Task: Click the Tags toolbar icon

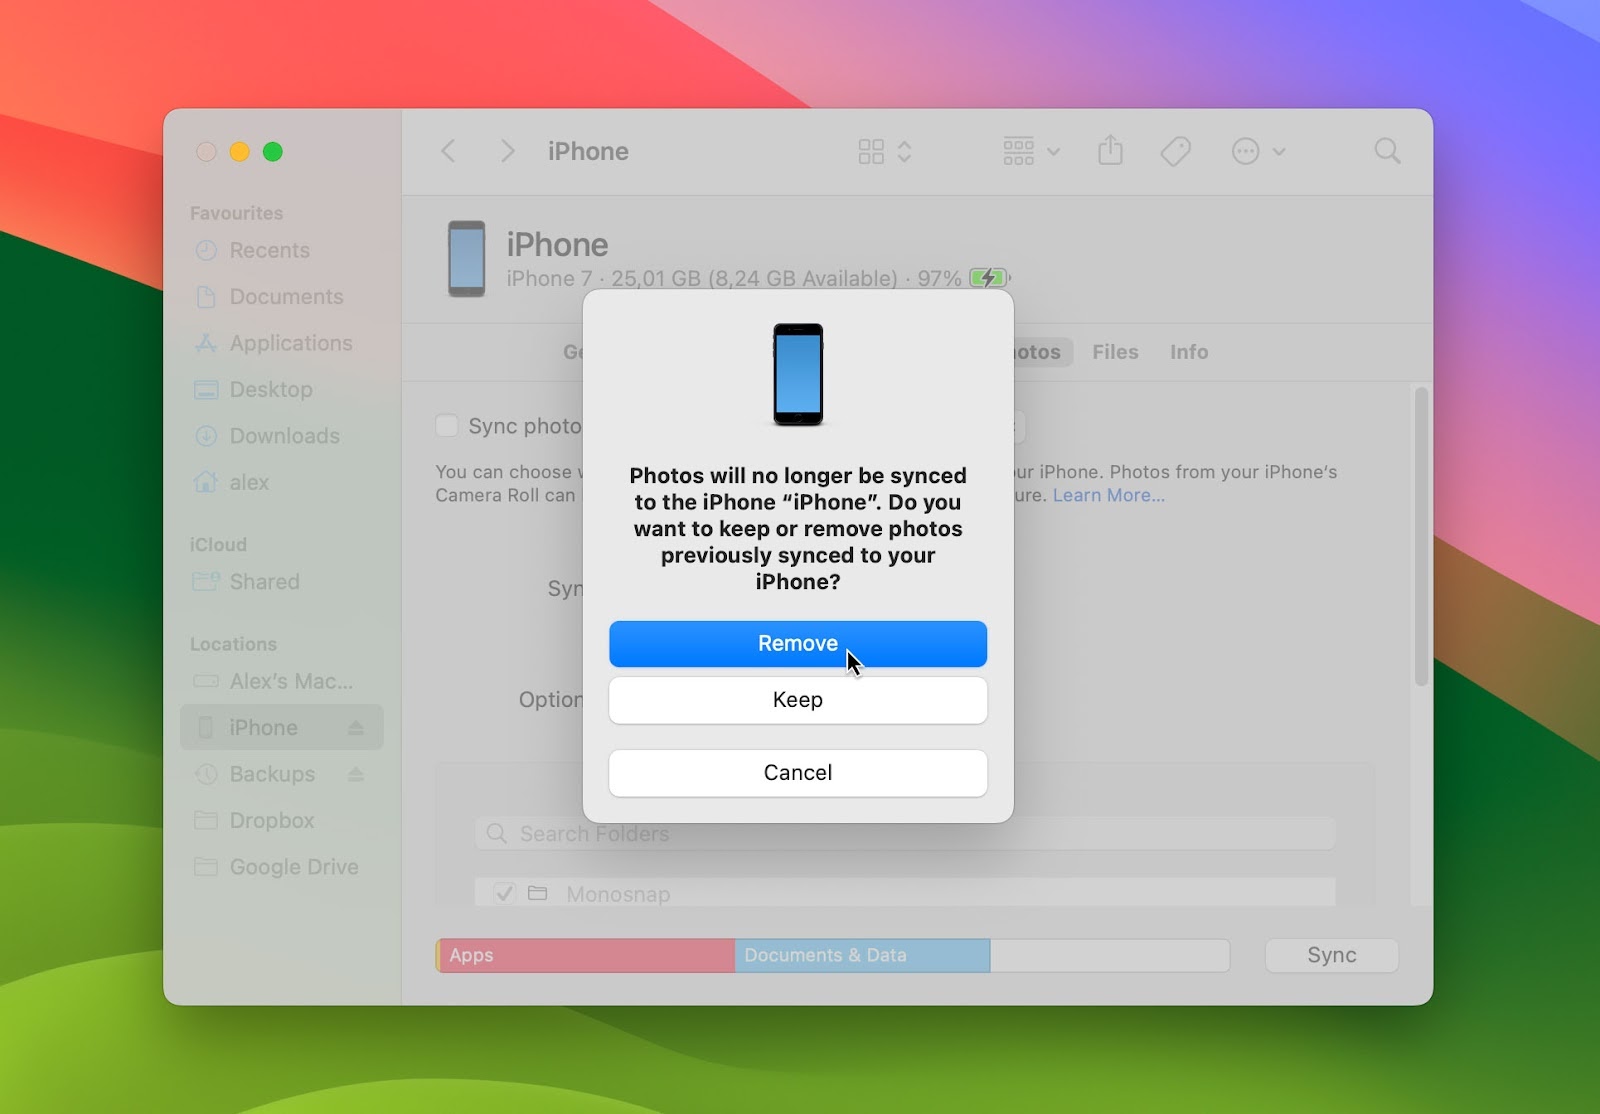Action: pos(1175,151)
